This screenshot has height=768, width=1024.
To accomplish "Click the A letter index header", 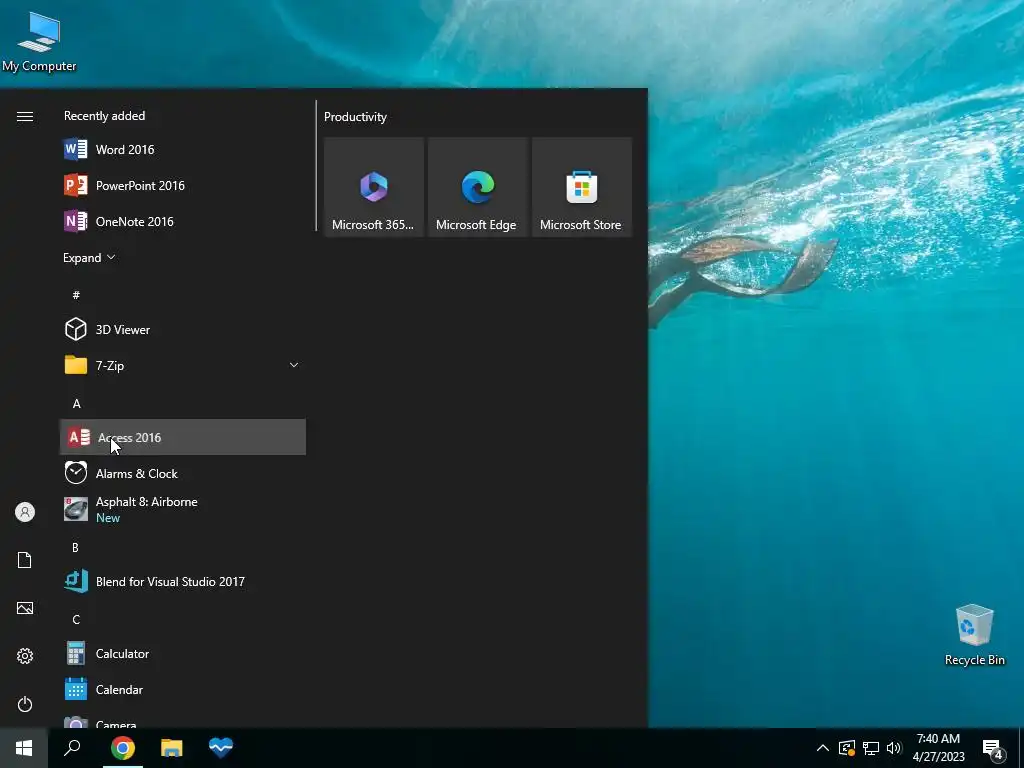I will 76,404.
